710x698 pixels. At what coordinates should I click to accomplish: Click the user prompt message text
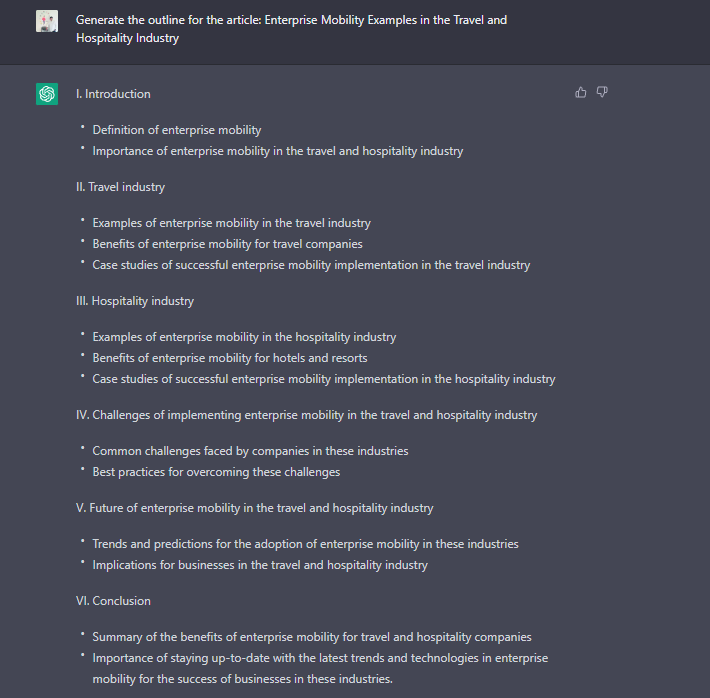tap(291, 29)
